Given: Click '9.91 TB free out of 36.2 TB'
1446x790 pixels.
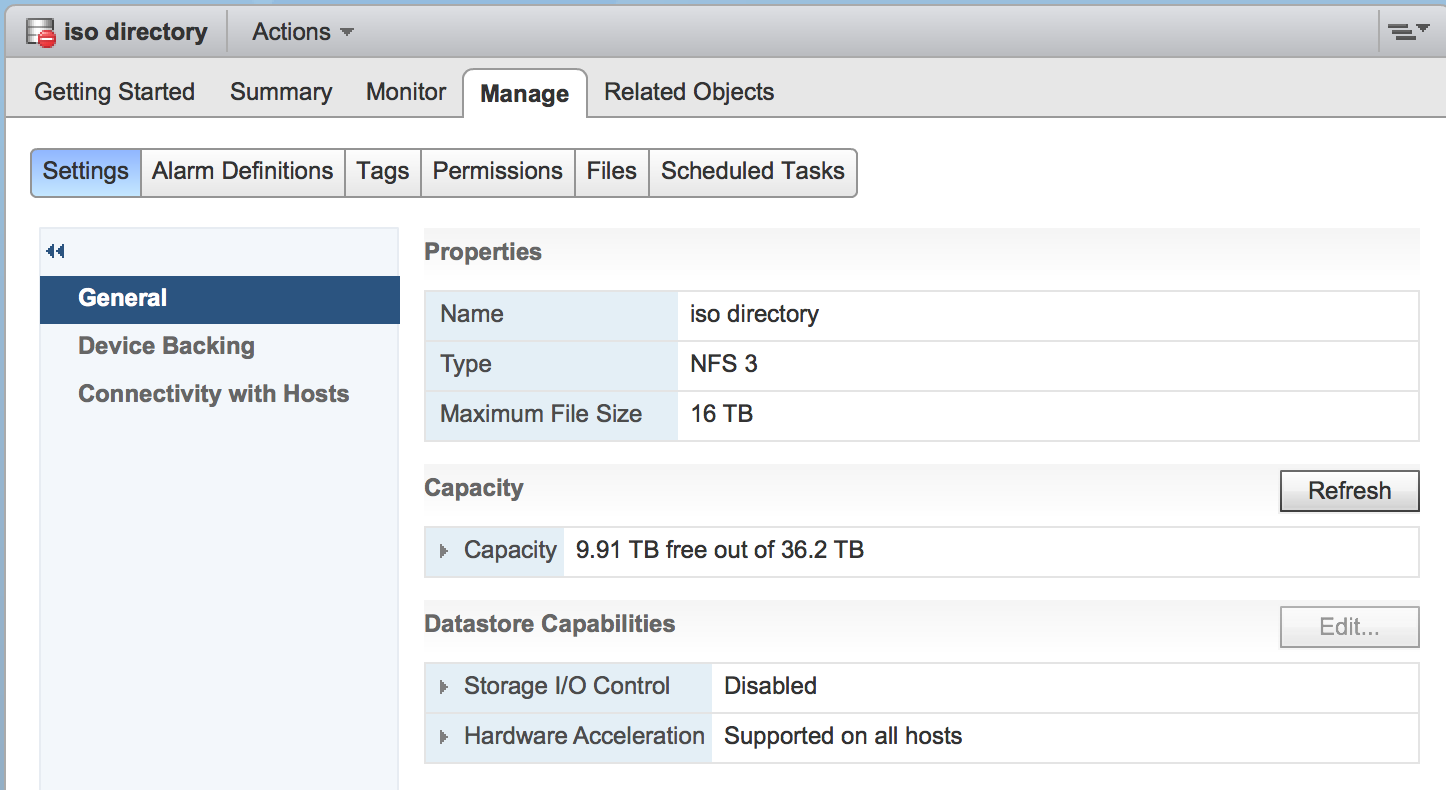Looking at the screenshot, I should (x=720, y=550).
